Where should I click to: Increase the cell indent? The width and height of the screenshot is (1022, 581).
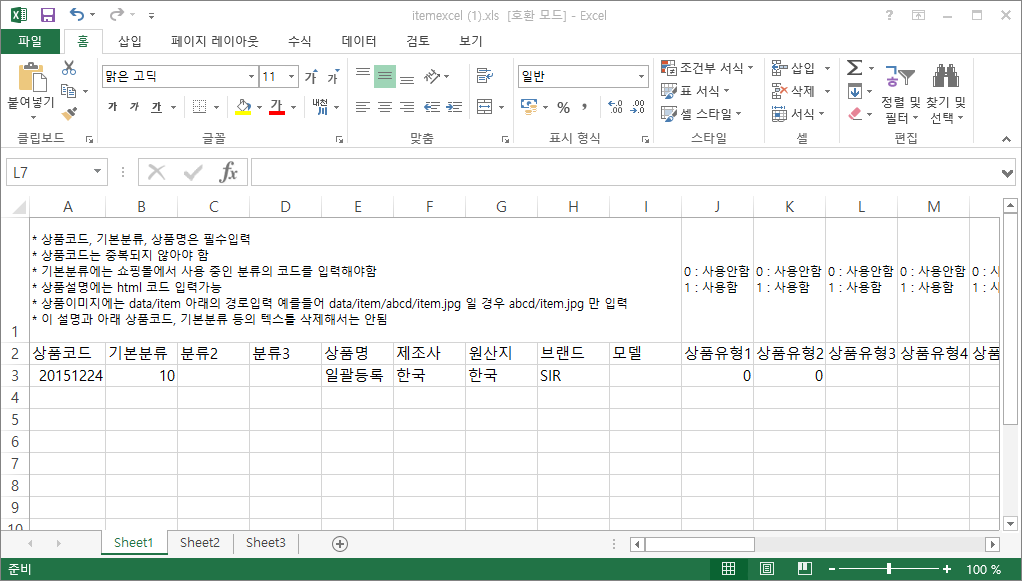click(x=454, y=106)
